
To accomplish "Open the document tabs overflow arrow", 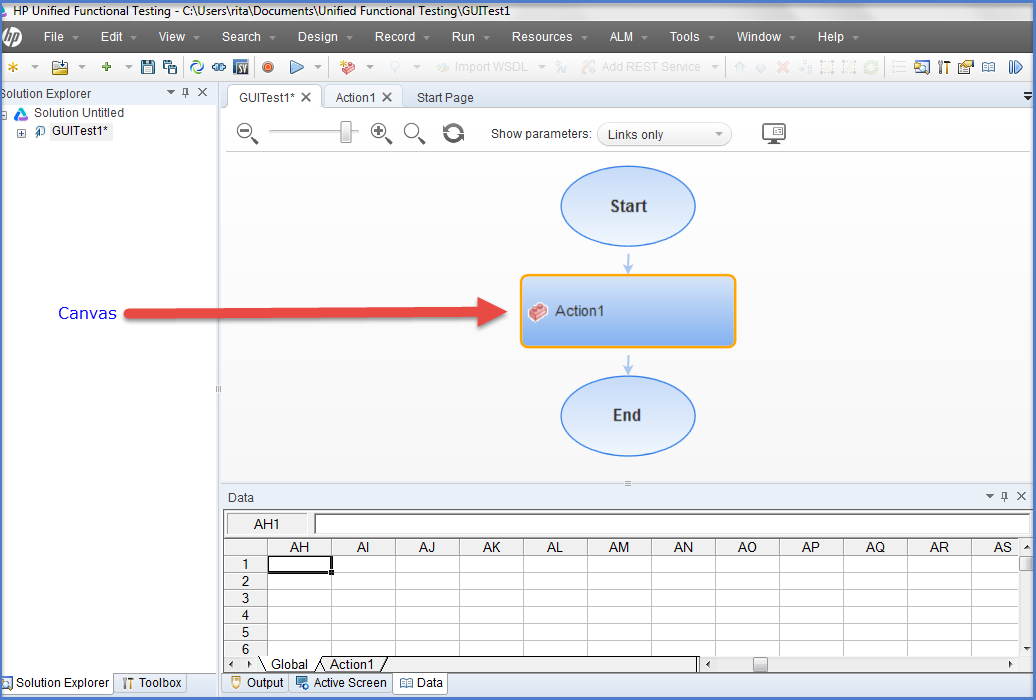I will coord(1027,97).
